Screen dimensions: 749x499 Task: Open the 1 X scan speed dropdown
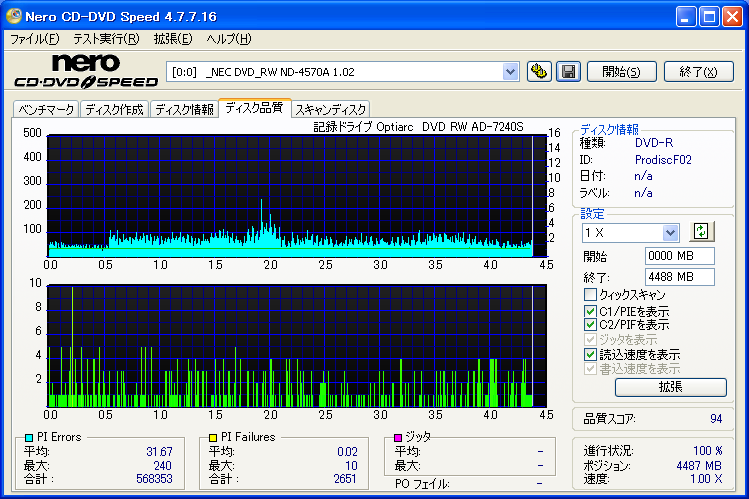pos(670,233)
